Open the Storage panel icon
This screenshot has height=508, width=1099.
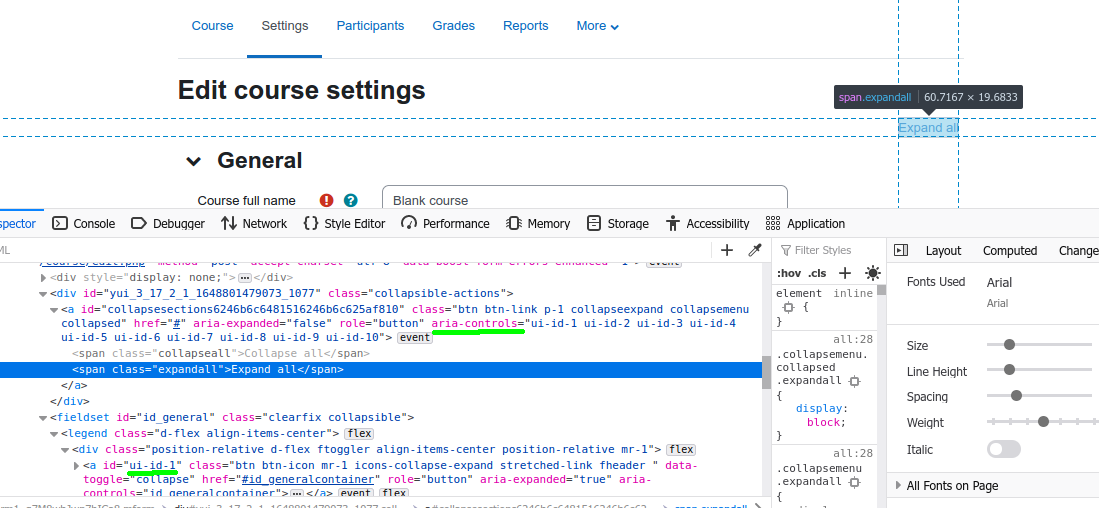[x=594, y=224]
